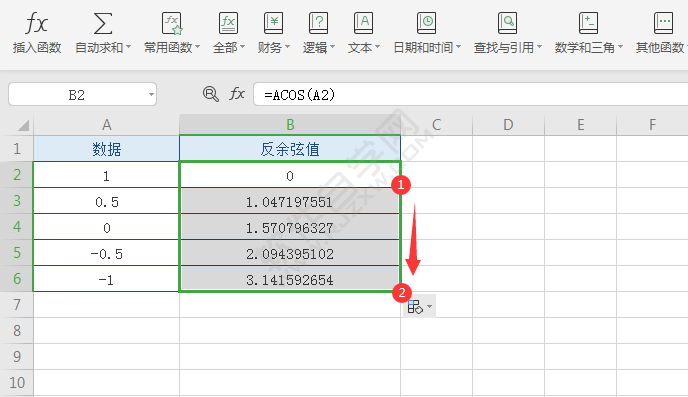Open Other Functions (其他函数) icon

[663, 24]
